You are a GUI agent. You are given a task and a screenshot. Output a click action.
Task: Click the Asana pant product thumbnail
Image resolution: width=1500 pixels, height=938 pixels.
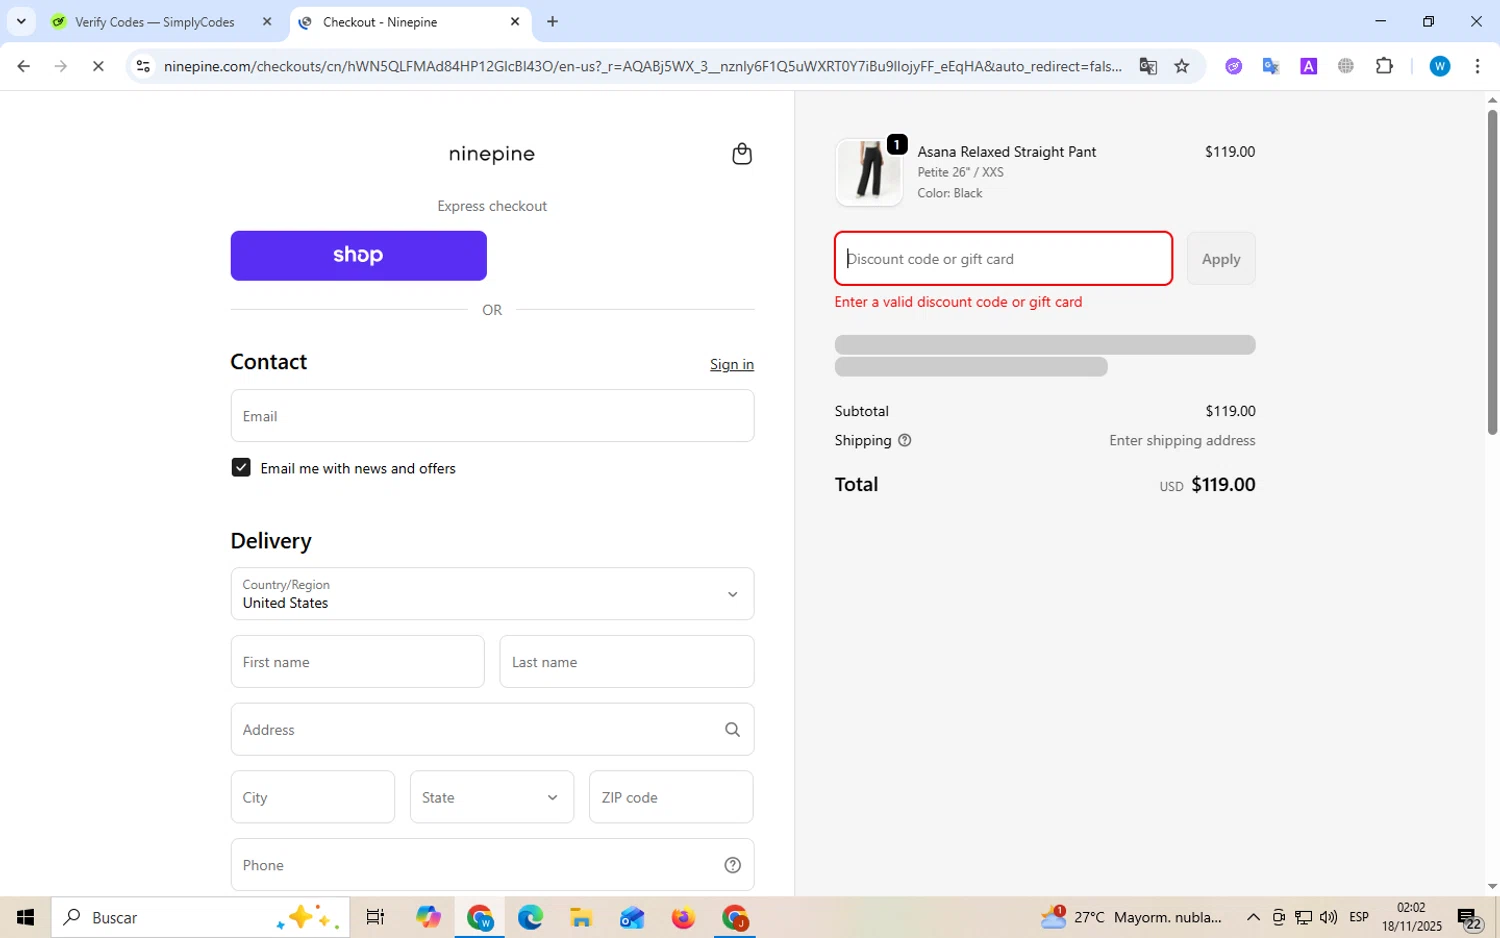pos(868,172)
